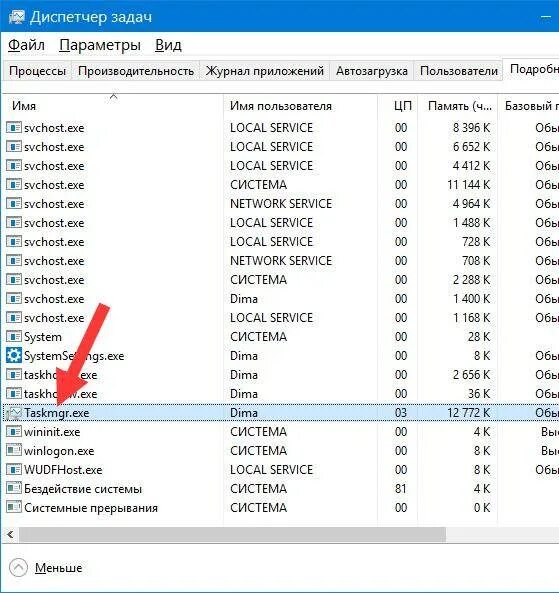This screenshot has width=559, height=593.
Task: Select the wininit.exe process name
Action: pyautogui.click(x=52, y=432)
